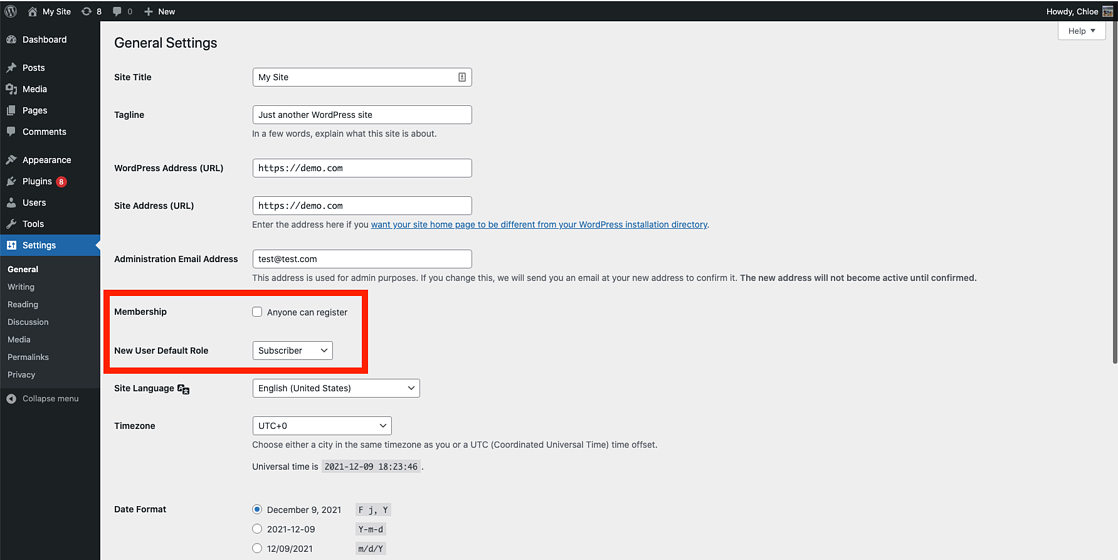Click the Plugins plug icon
Image resolution: width=1118 pixels, height=560 pixels.
(x=11, y=181)
